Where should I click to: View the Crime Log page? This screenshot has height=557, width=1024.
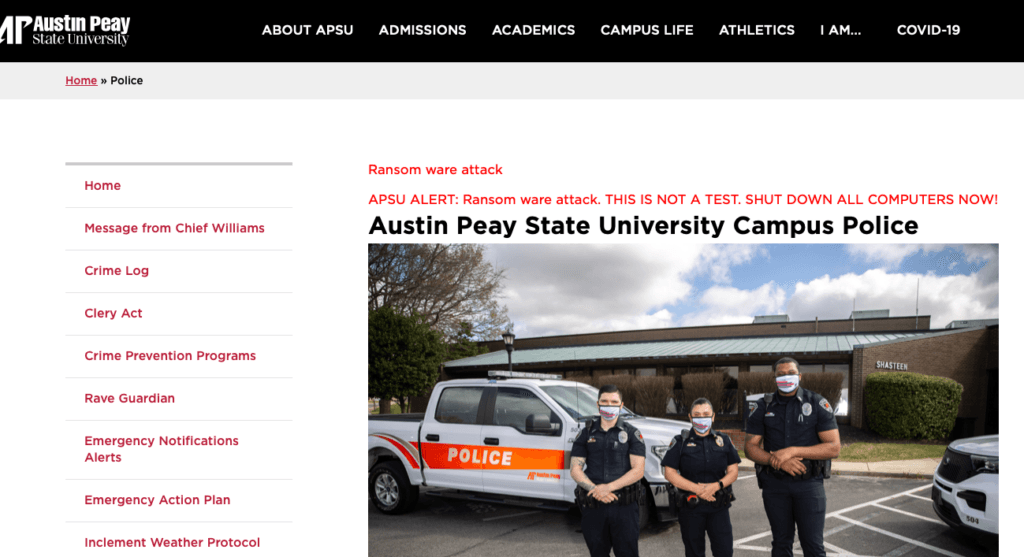116,270
